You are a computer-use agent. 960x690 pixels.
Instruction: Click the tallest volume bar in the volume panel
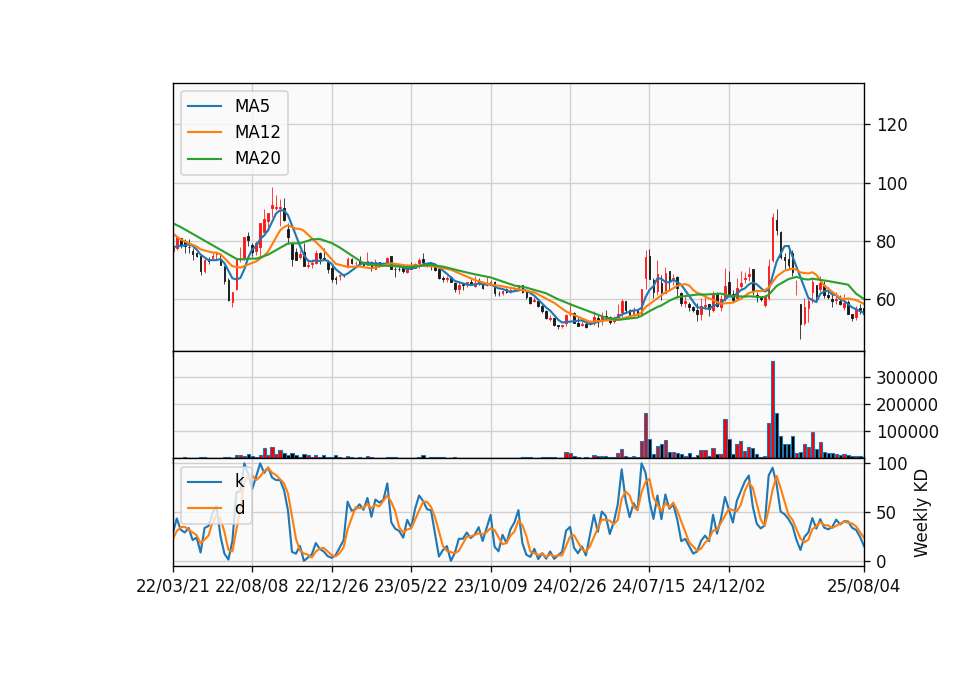click(773, 410)
